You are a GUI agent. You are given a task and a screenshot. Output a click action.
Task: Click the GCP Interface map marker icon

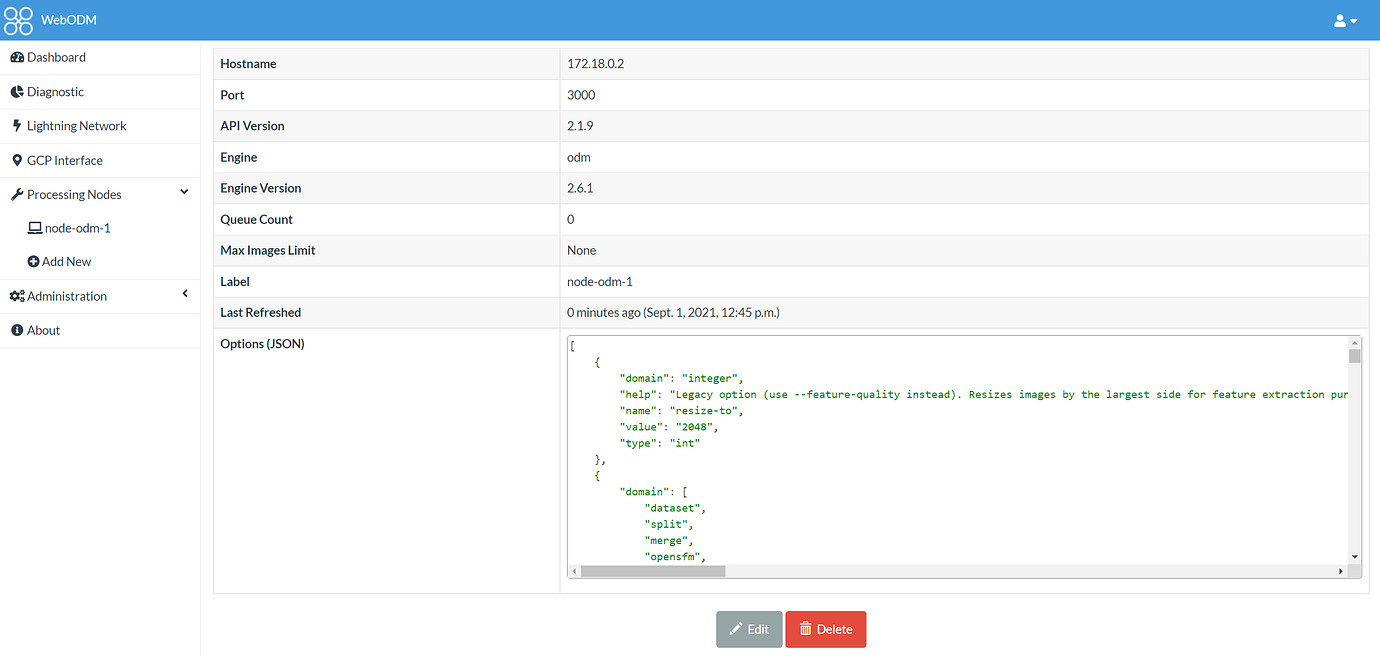coord(16,160)
